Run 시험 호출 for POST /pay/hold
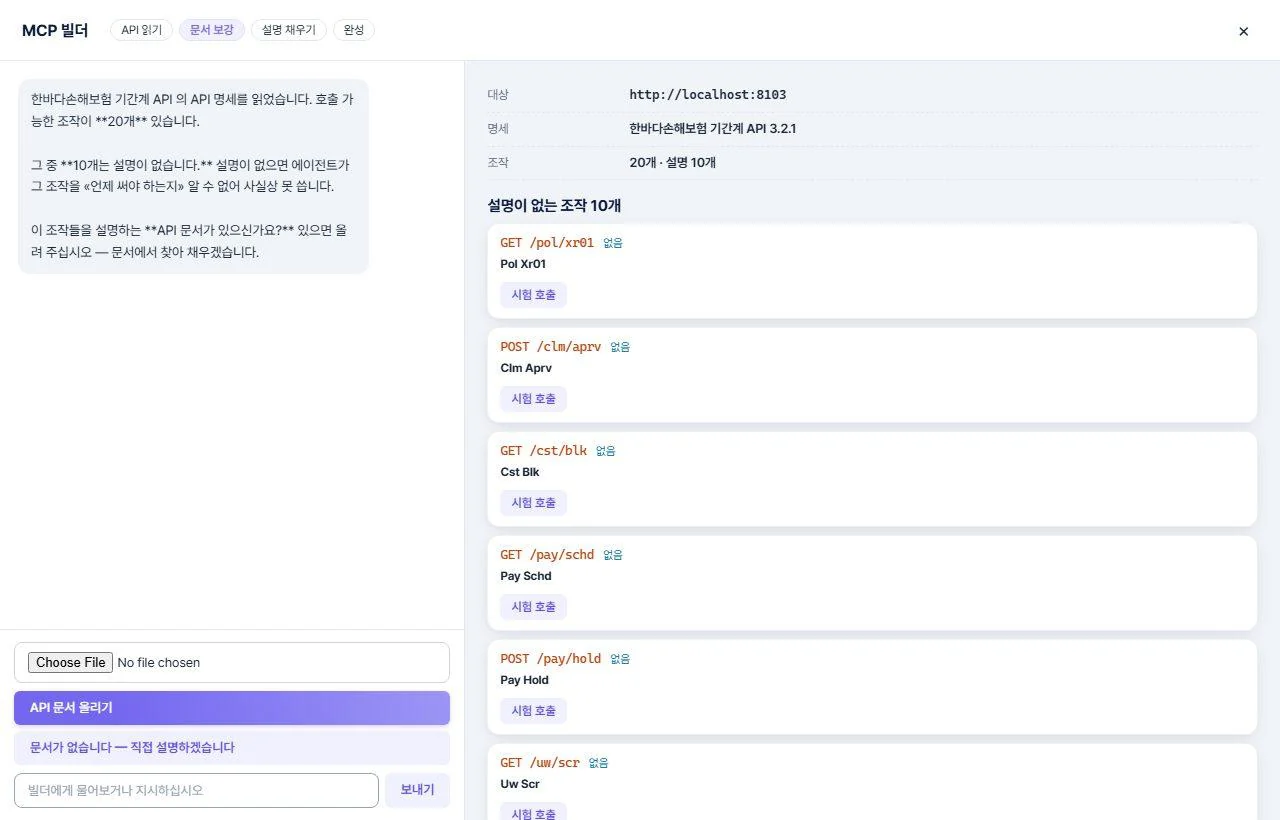Image resolution: width=1280 pixels, height=820 pixels. [533, 711]
